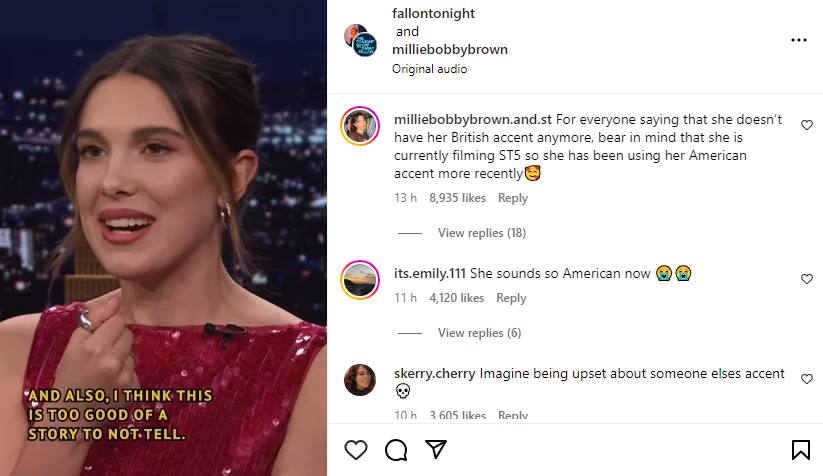Screen dimensions: 823x476
Task: Open the milliebobbybrown profile link
Action: tap(450, 49)
